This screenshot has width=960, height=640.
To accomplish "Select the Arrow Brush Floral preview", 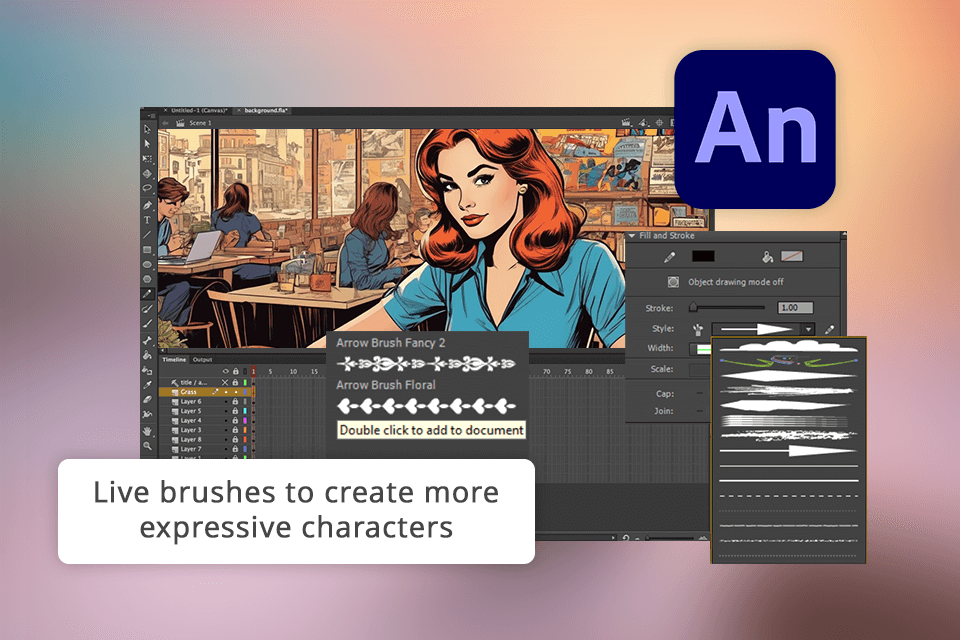I will click(426, 405).
